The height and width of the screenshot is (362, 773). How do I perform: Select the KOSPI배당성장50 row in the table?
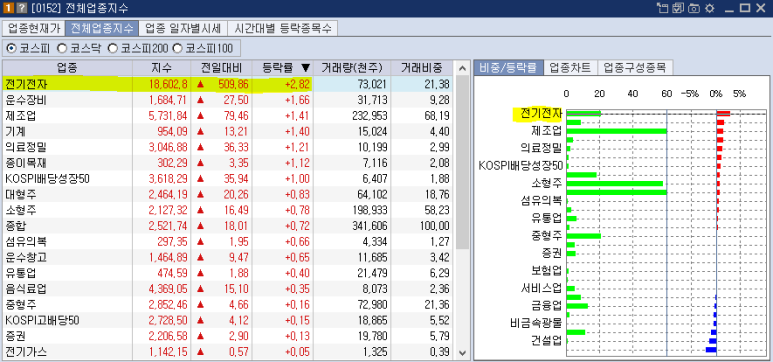pyautogui.click(x=227, y=179)
